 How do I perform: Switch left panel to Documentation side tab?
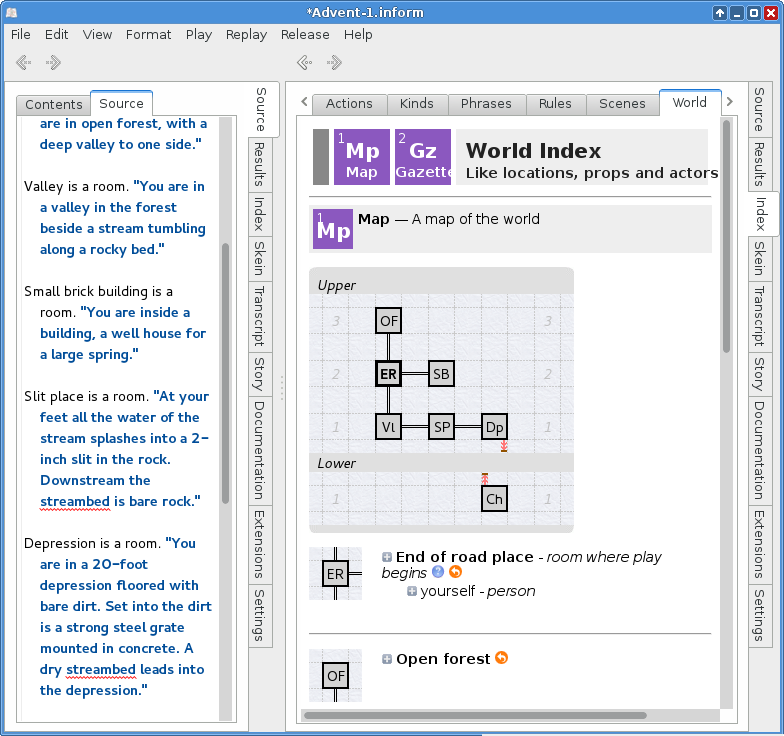pyautogui.click(x=260, y=450)
